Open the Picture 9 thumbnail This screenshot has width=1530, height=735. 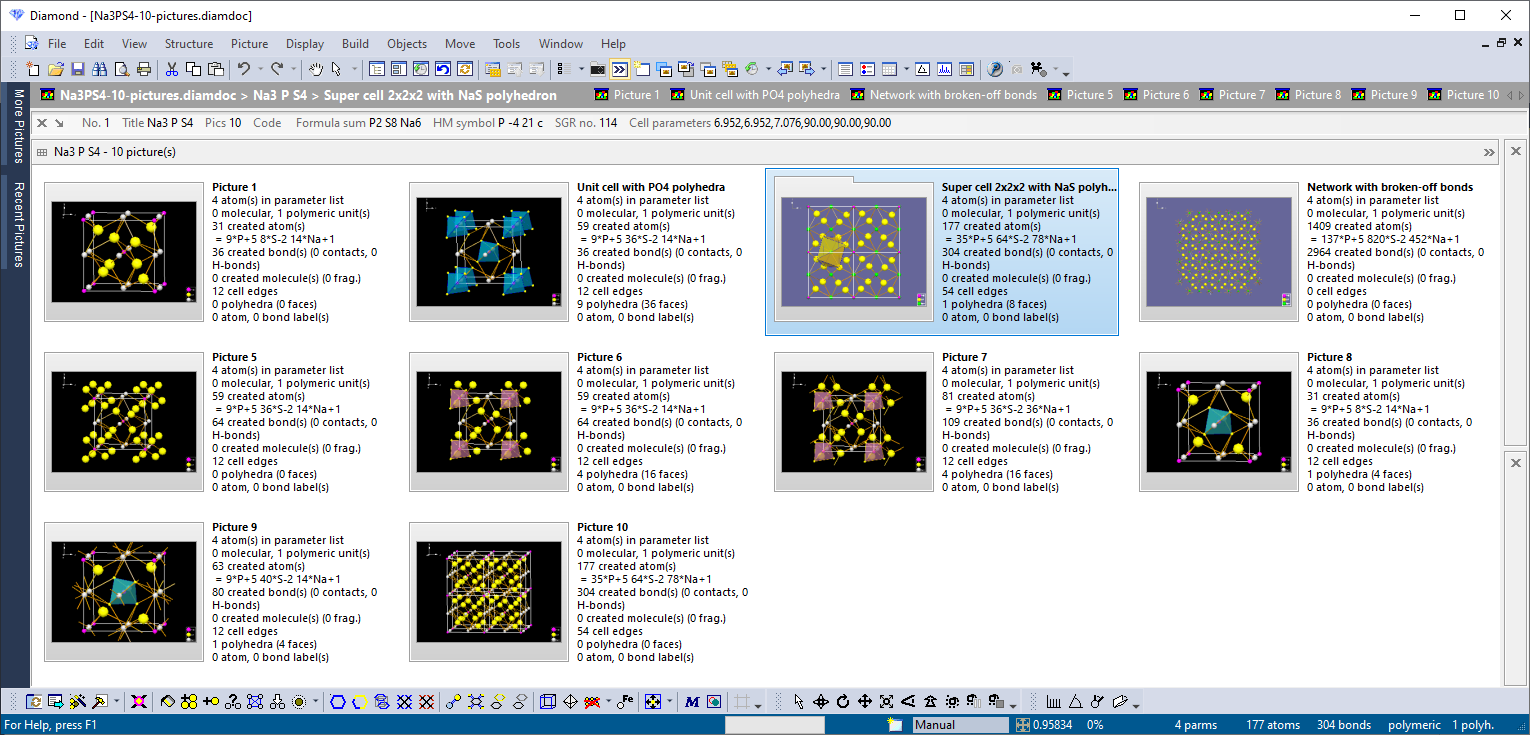[123, 590]
